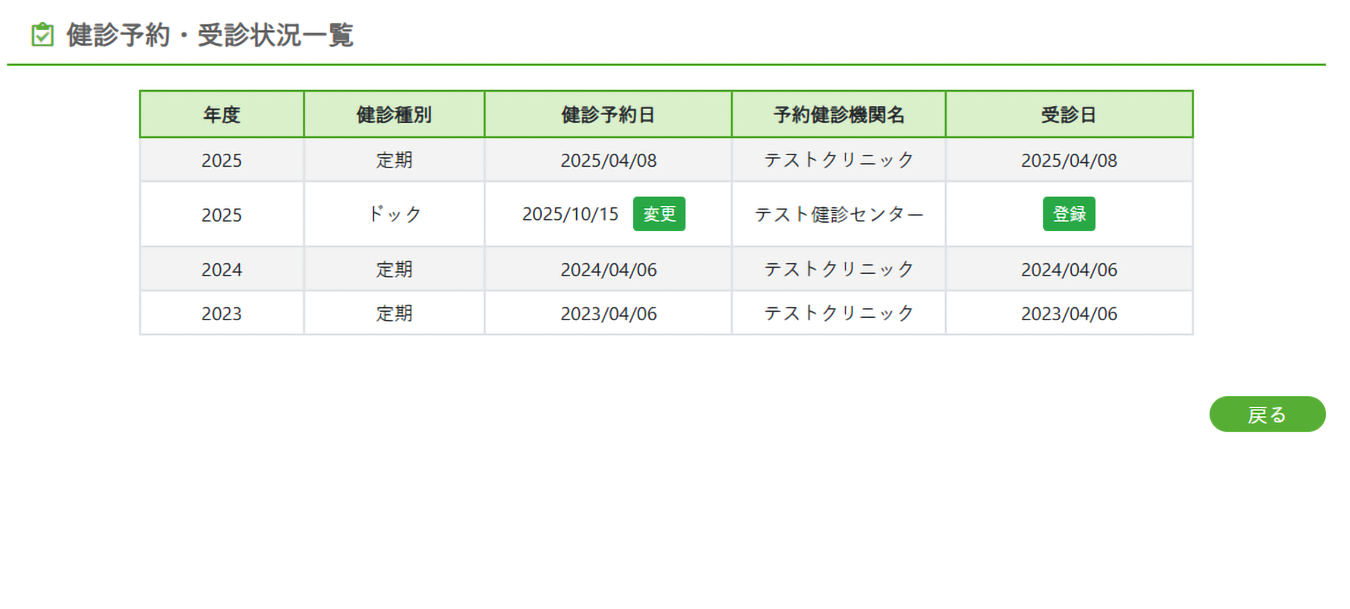This screenshot has width=1350, height=609.
Task: Click the 健診予約・受診状況一覧 page title
Action: pyautogui.click(x=210, y=36)
